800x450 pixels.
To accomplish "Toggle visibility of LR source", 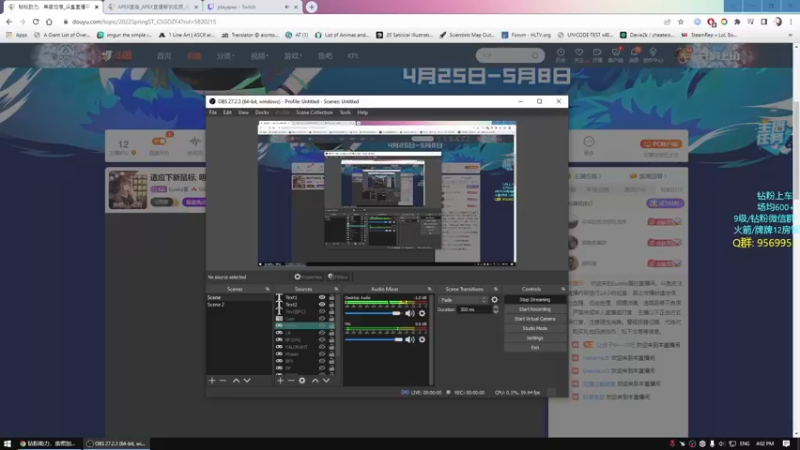I will [x=322, y=333].
